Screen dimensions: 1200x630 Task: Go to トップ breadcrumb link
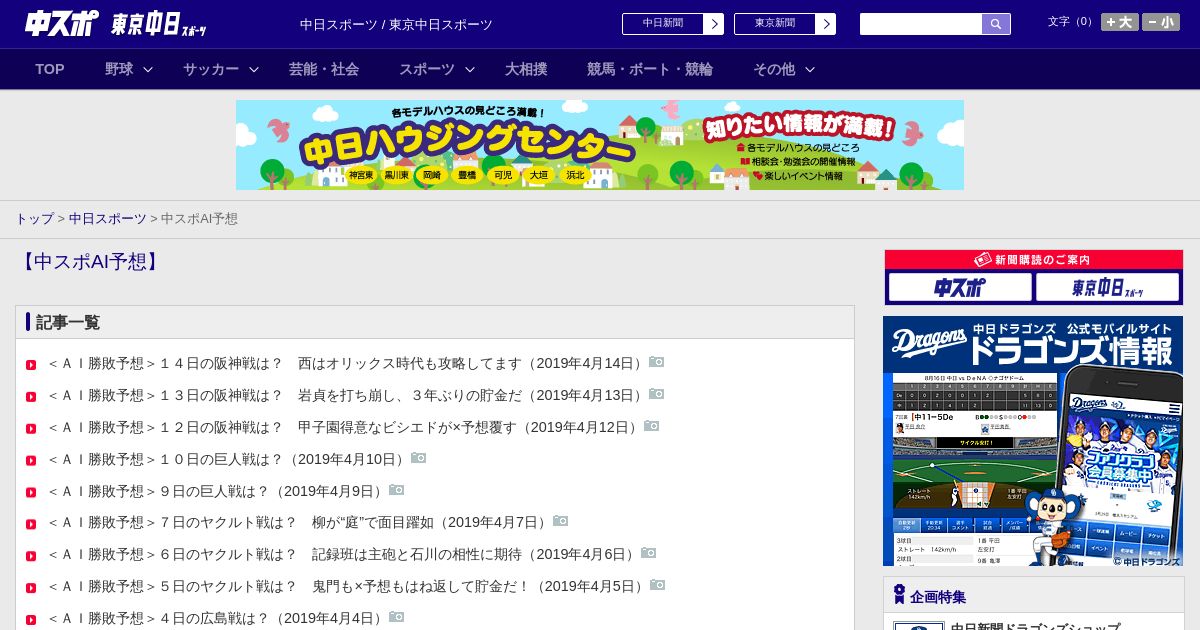coord(34,218)
